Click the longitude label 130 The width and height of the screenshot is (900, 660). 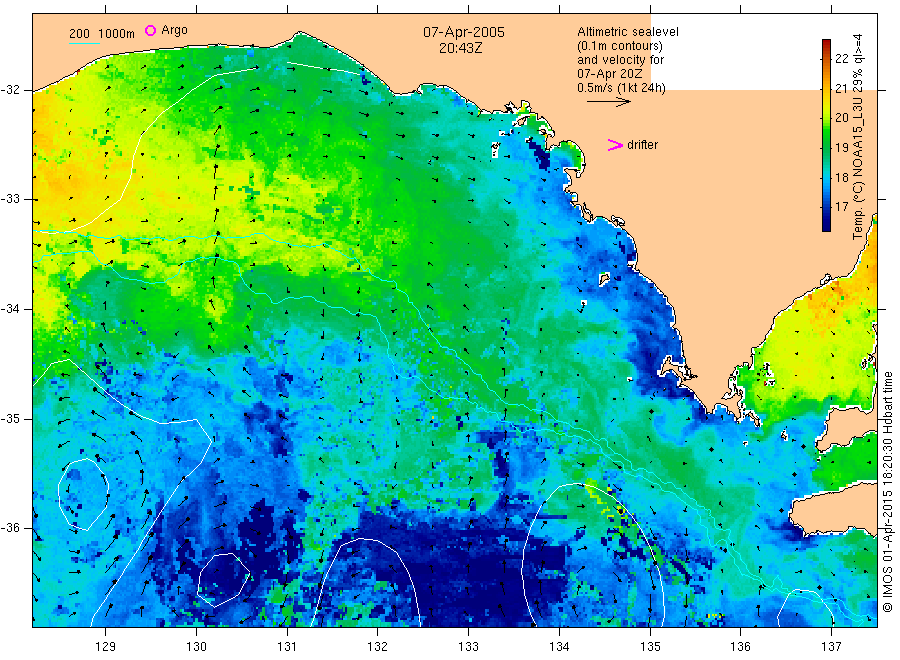pyautogui.click(x=196, y=647)
